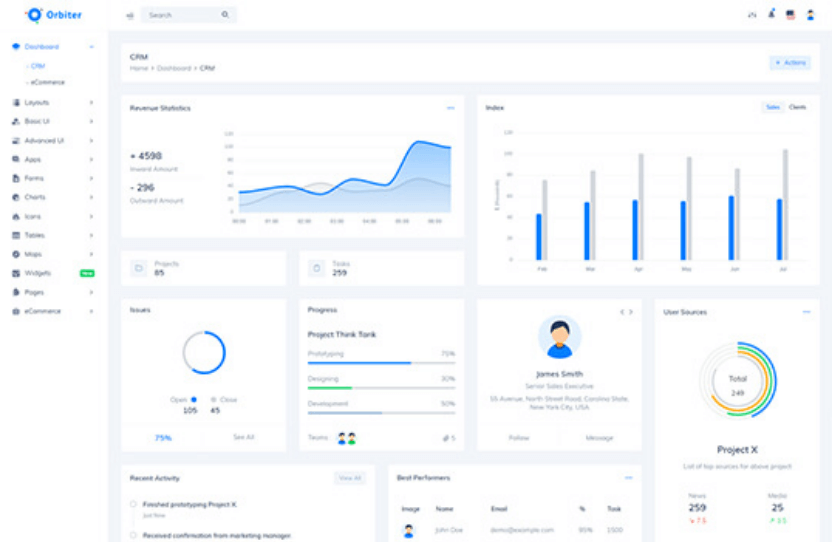Open the Actions button
832x542 pixels.
790,63
